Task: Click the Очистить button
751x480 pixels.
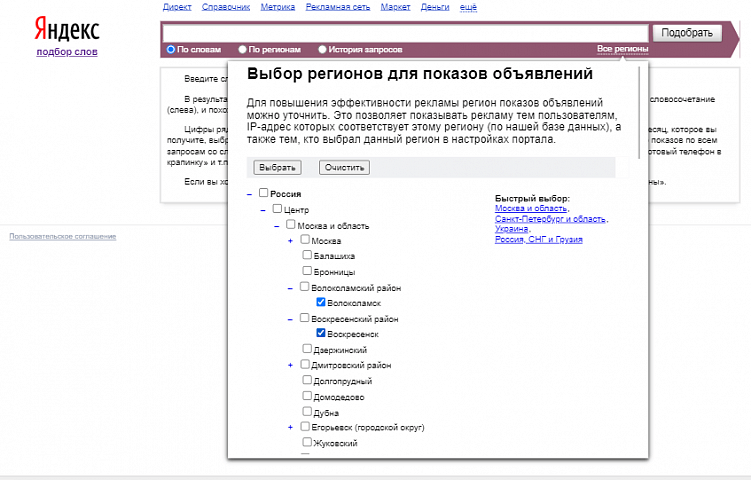Action: 344,167
